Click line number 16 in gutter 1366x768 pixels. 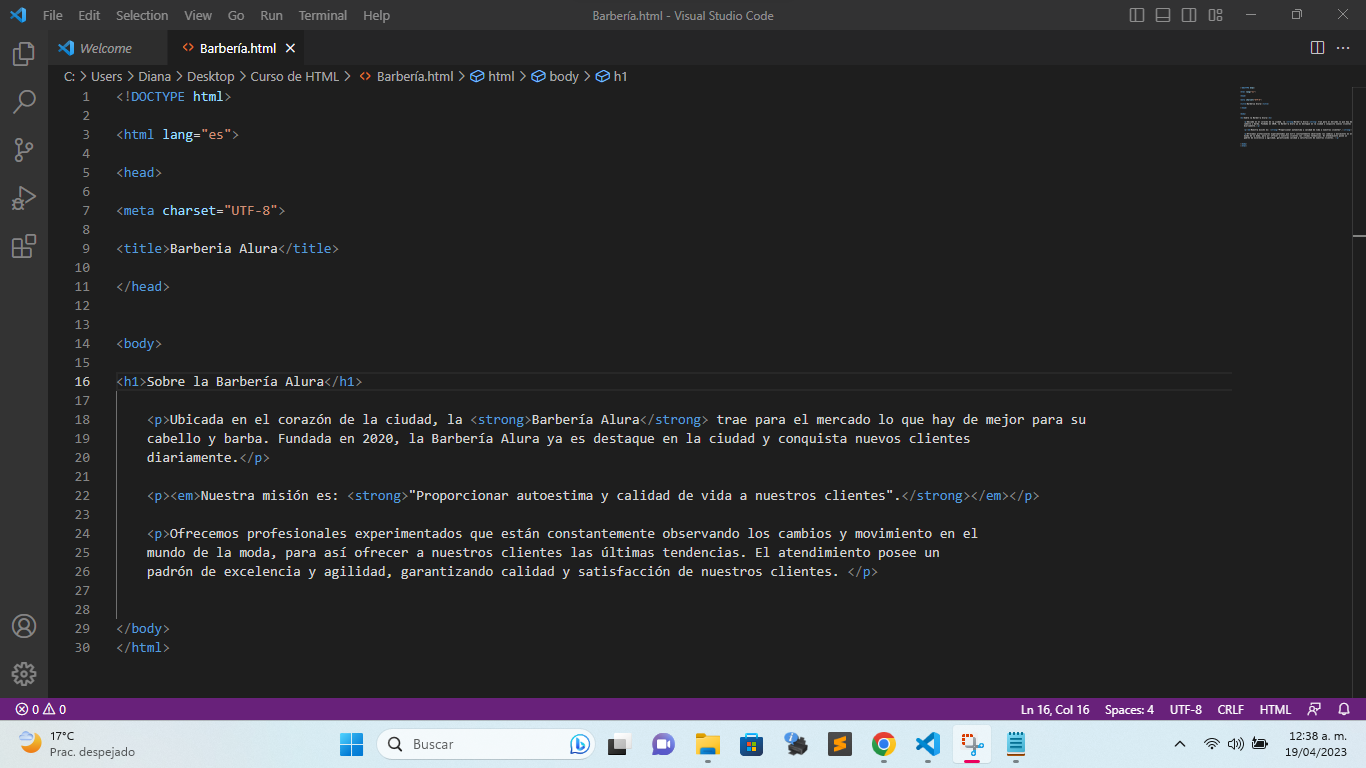(82, 381)
